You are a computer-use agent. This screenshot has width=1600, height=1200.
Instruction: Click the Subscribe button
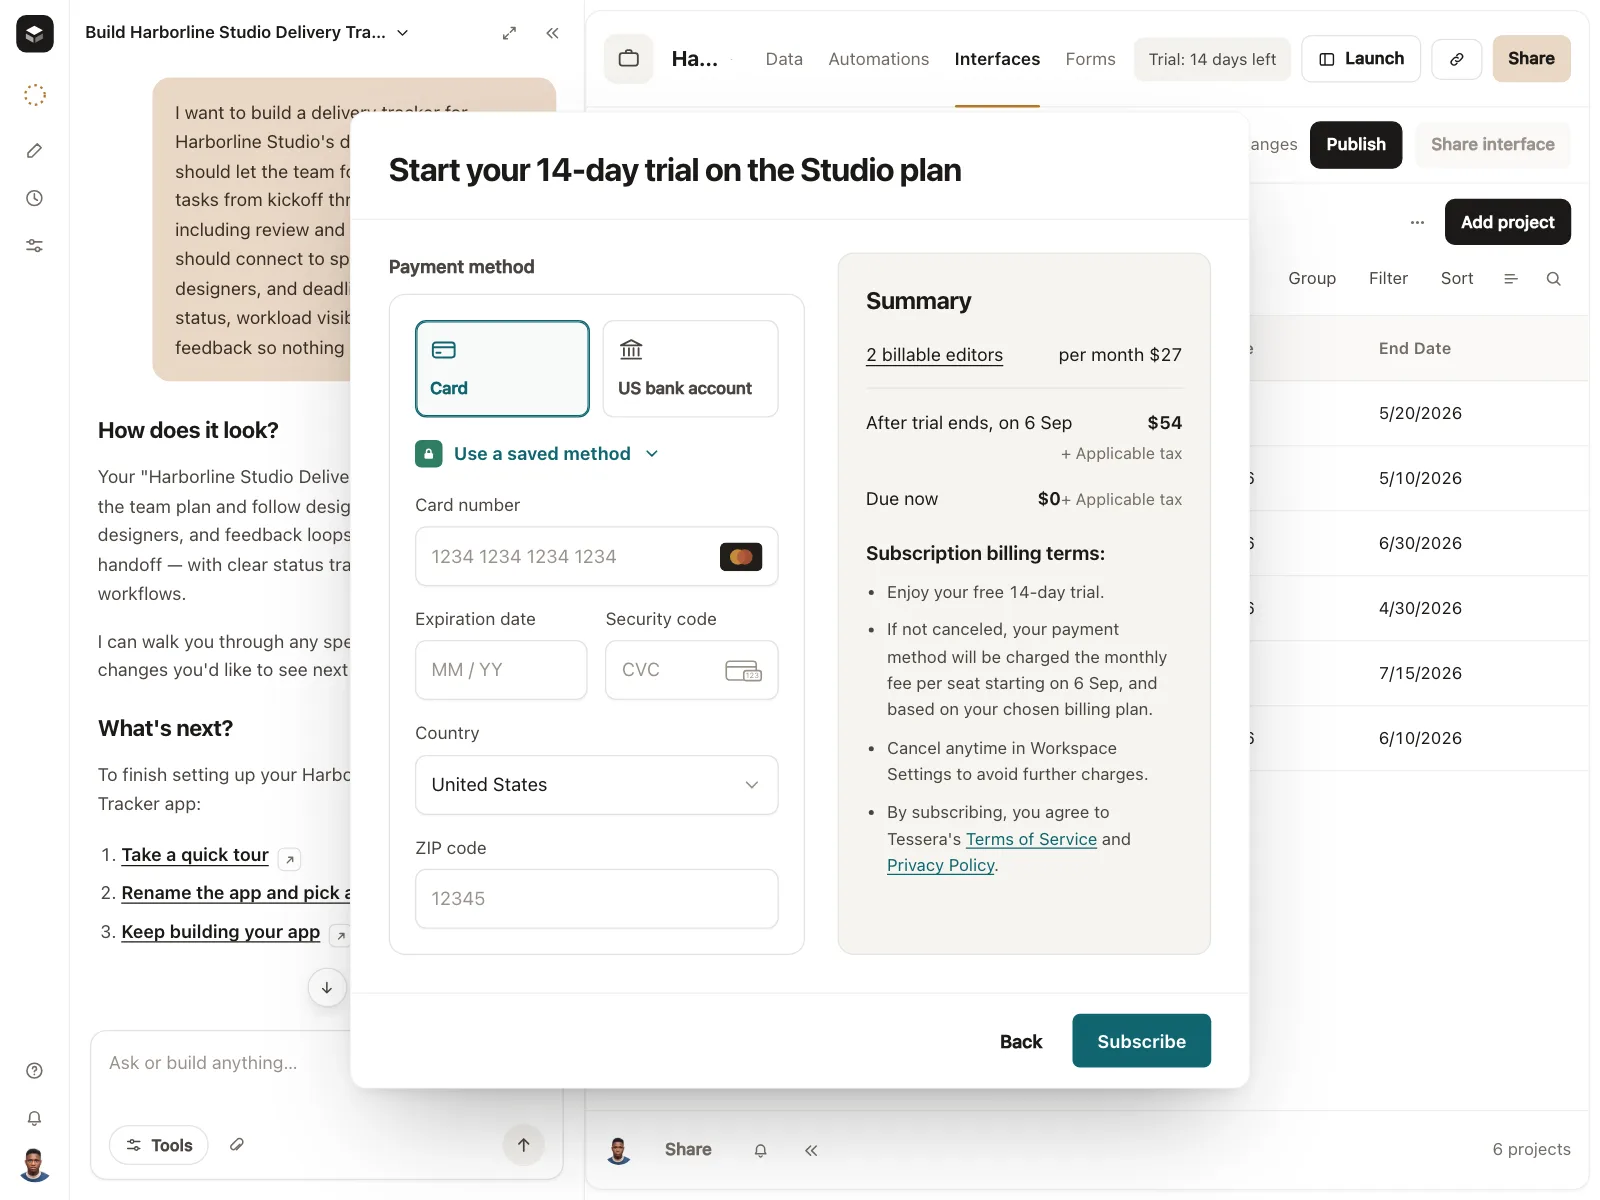pos(1141,1041)
